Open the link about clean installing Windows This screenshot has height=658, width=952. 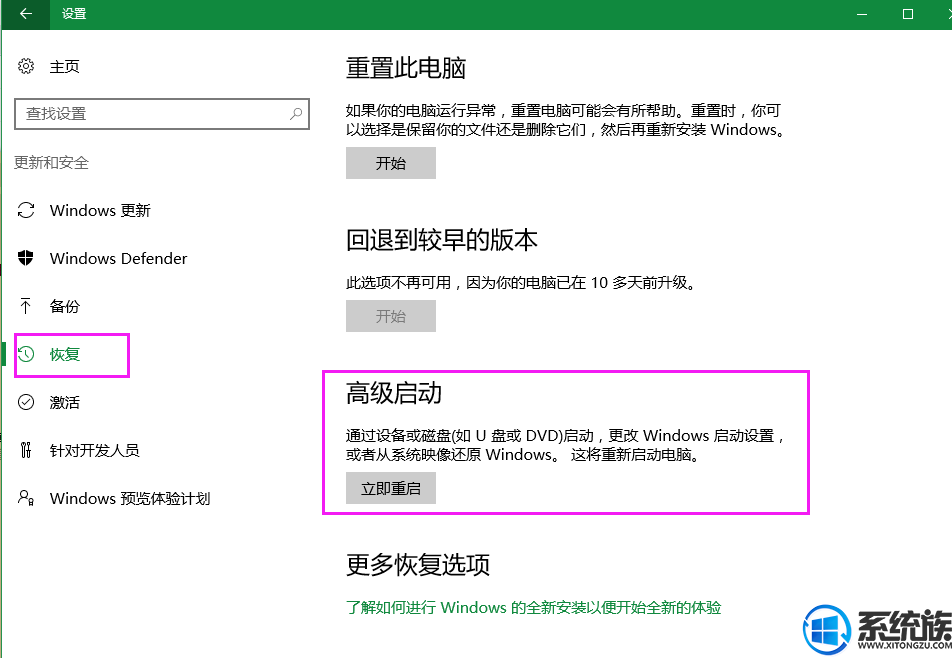[534, 608]
